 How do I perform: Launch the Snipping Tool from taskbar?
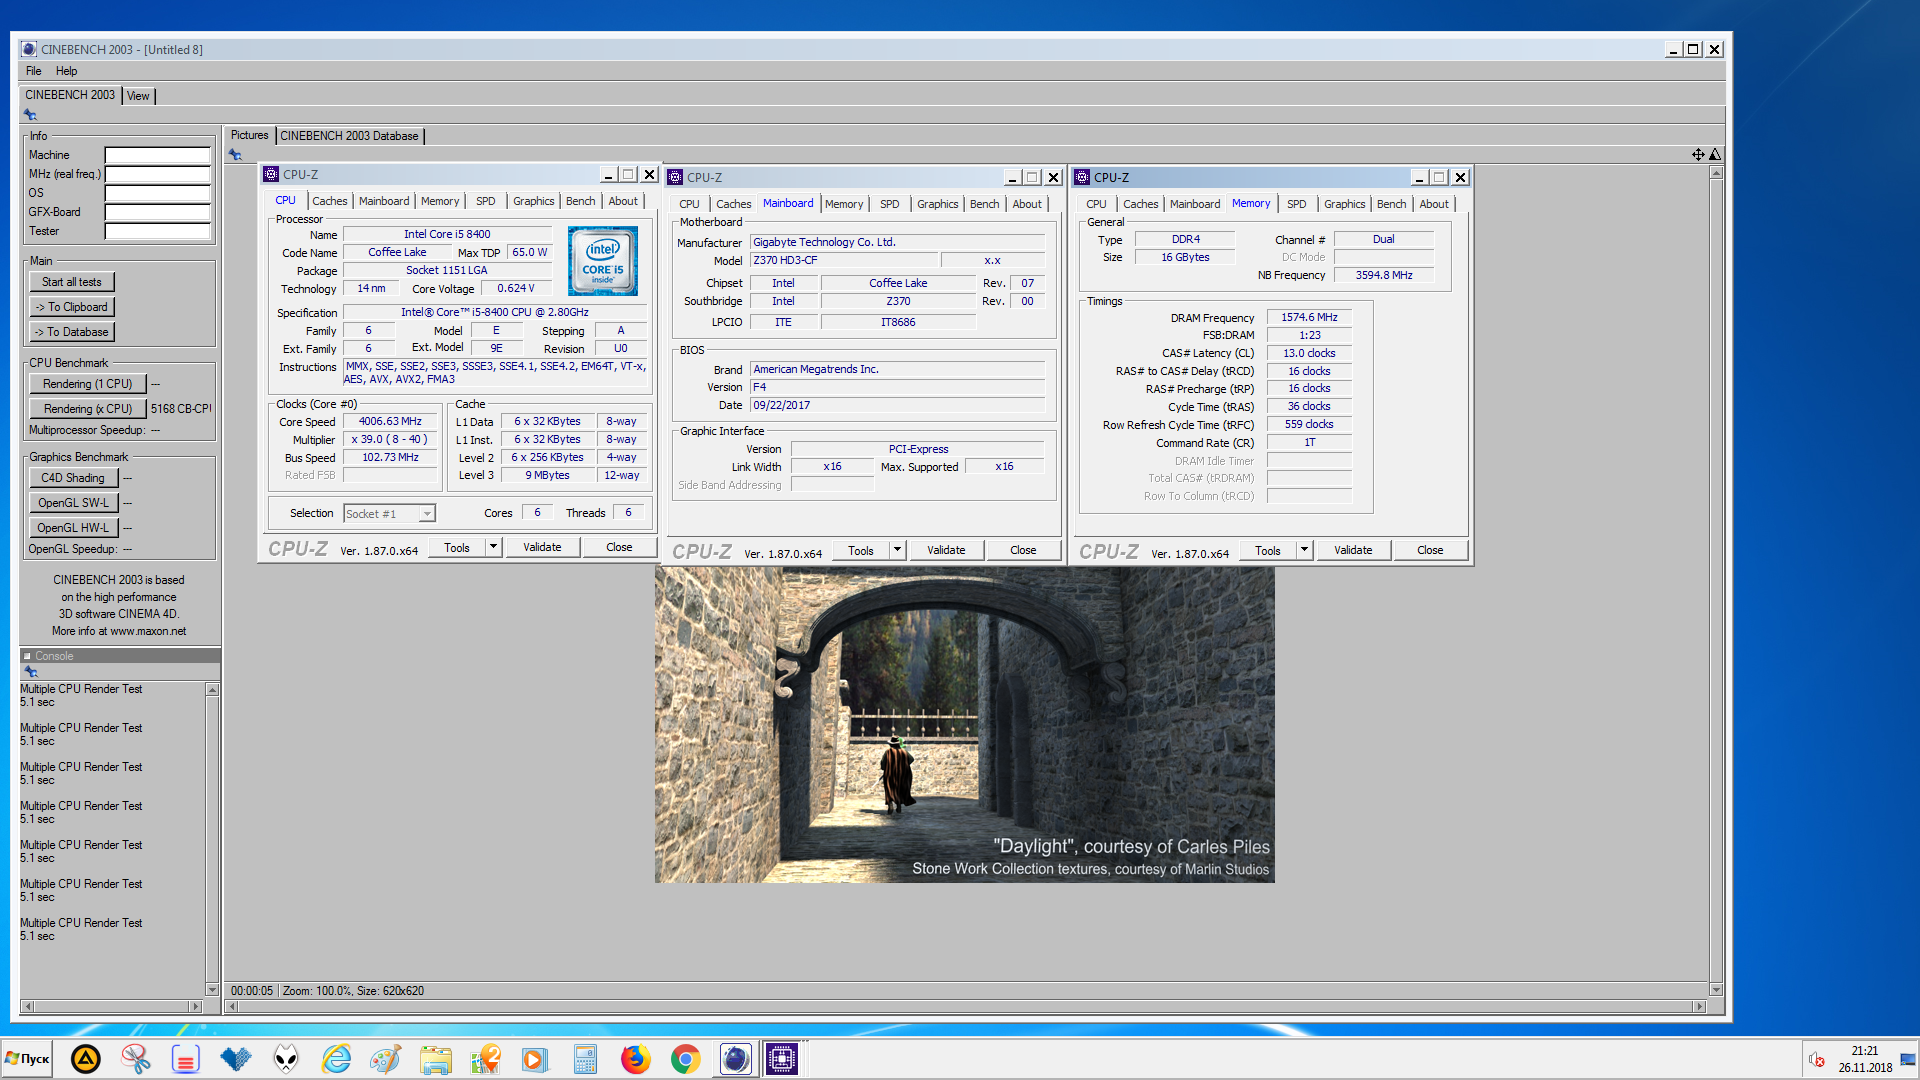coord(135,1059)
